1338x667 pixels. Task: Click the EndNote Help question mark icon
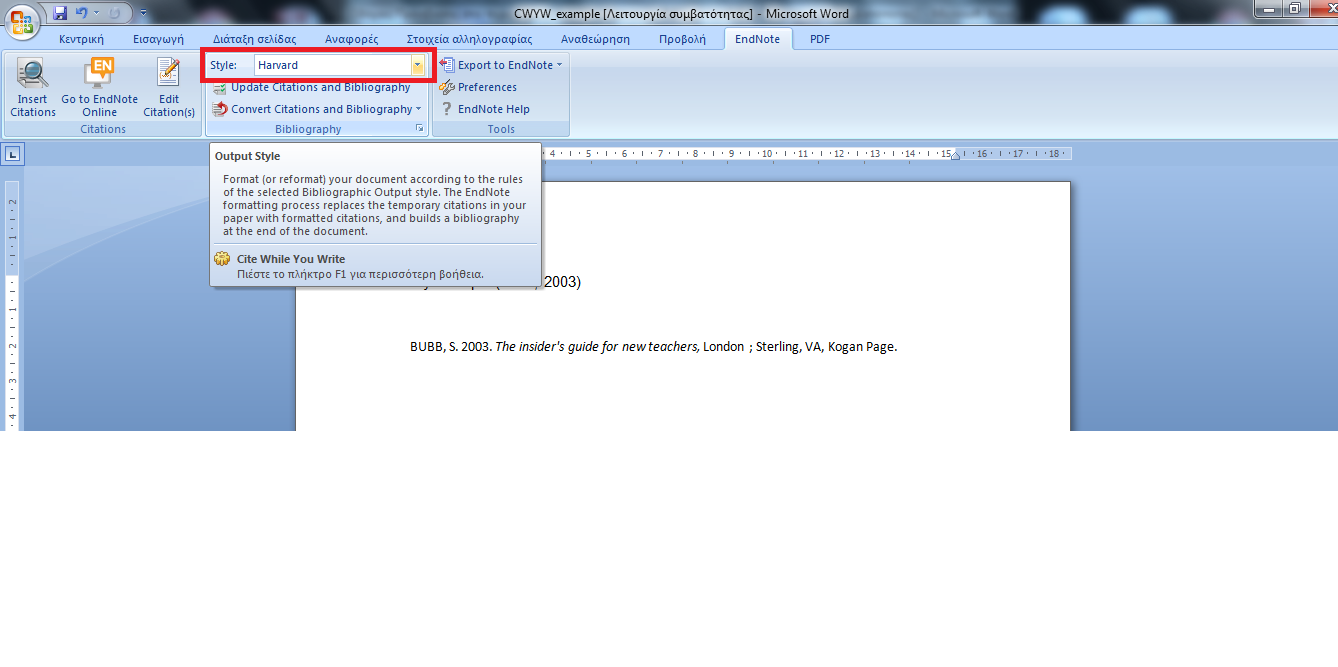446,109
